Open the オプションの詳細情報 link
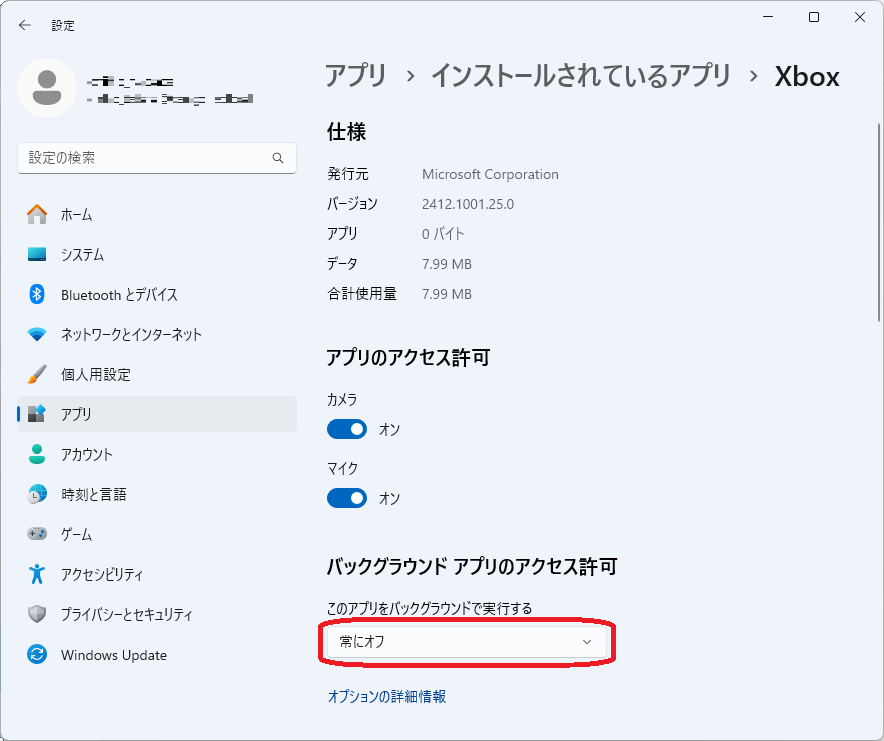This screenshot has width=884, height=741. (387, 697)
